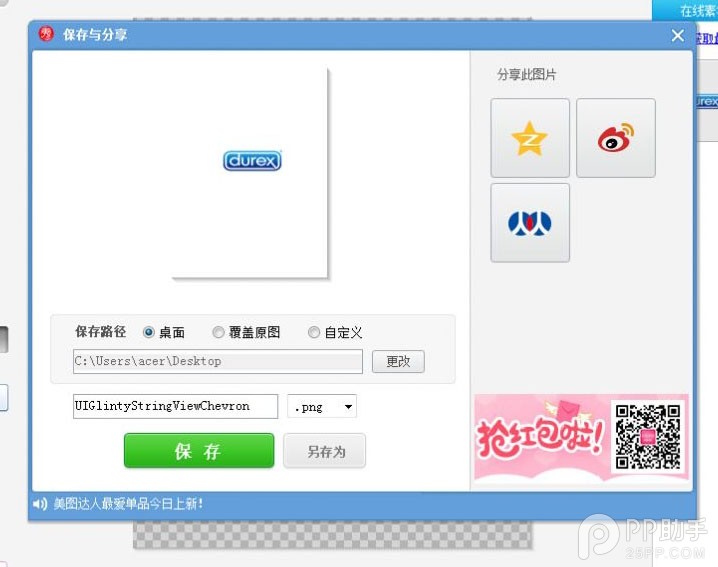The height and width of the screenshot is (567, 718).
Task: Close the 保存与分享 dialog
Action: click(x=678, y=35)
